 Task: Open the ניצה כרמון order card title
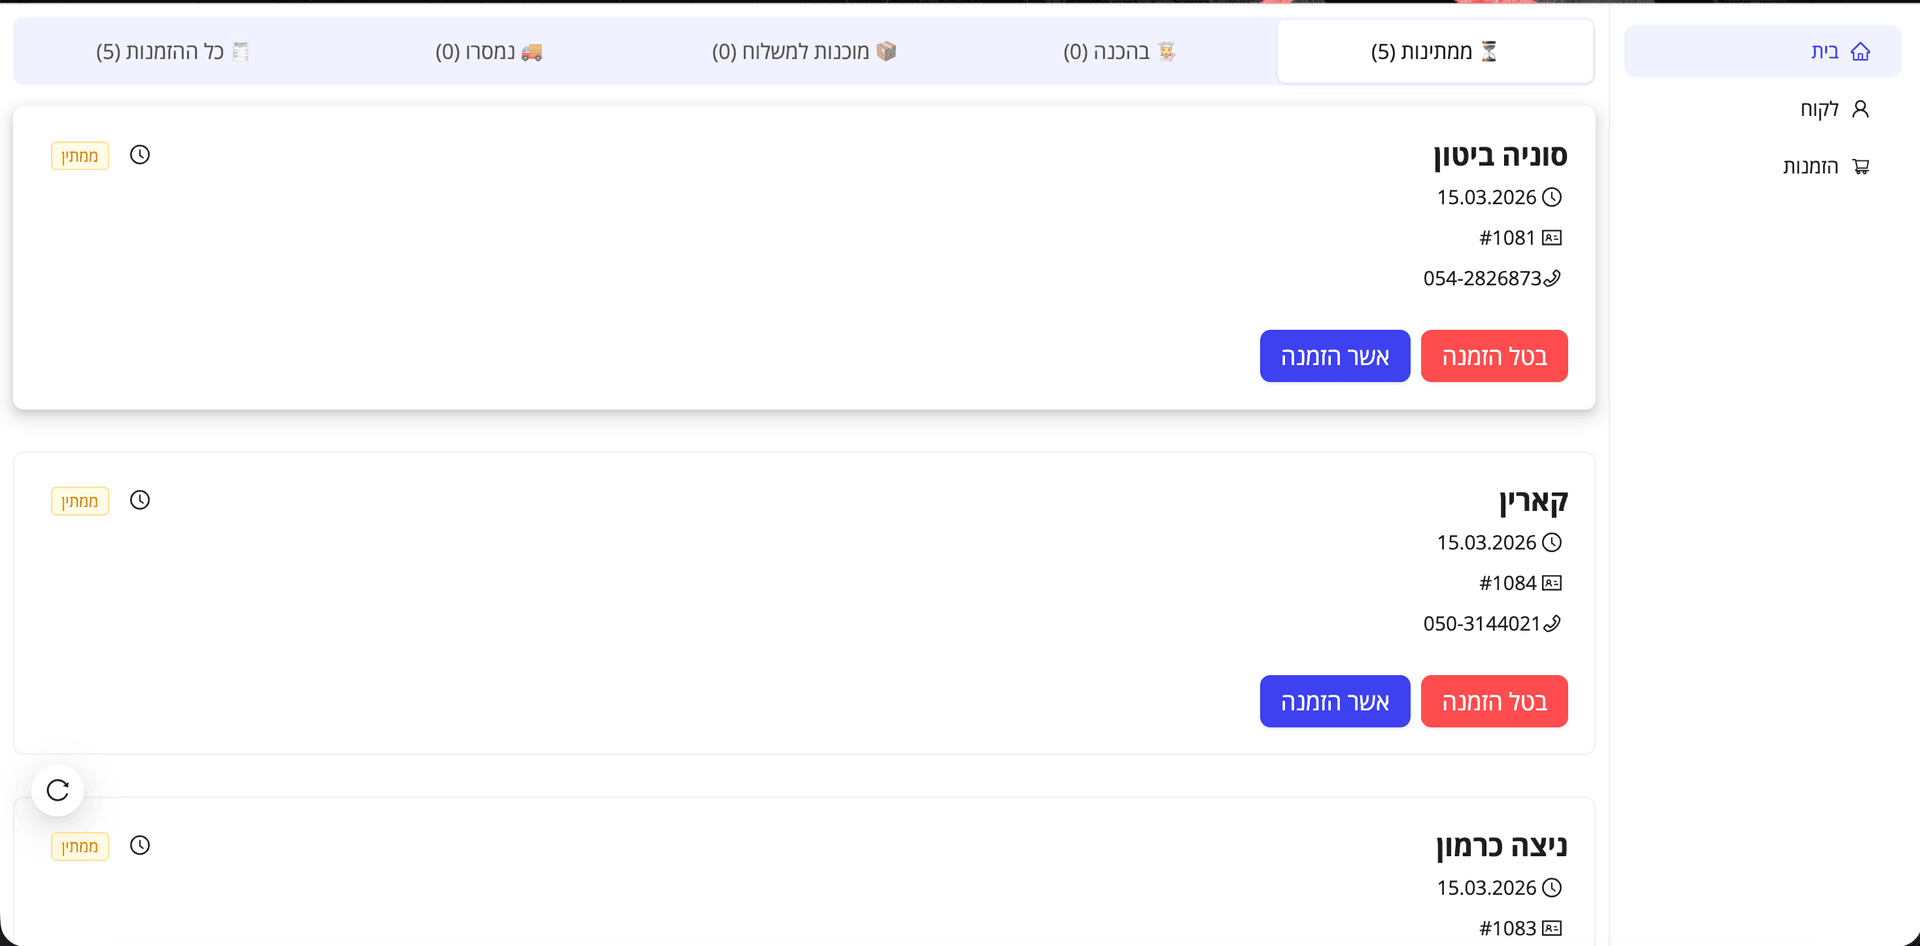1501,846
